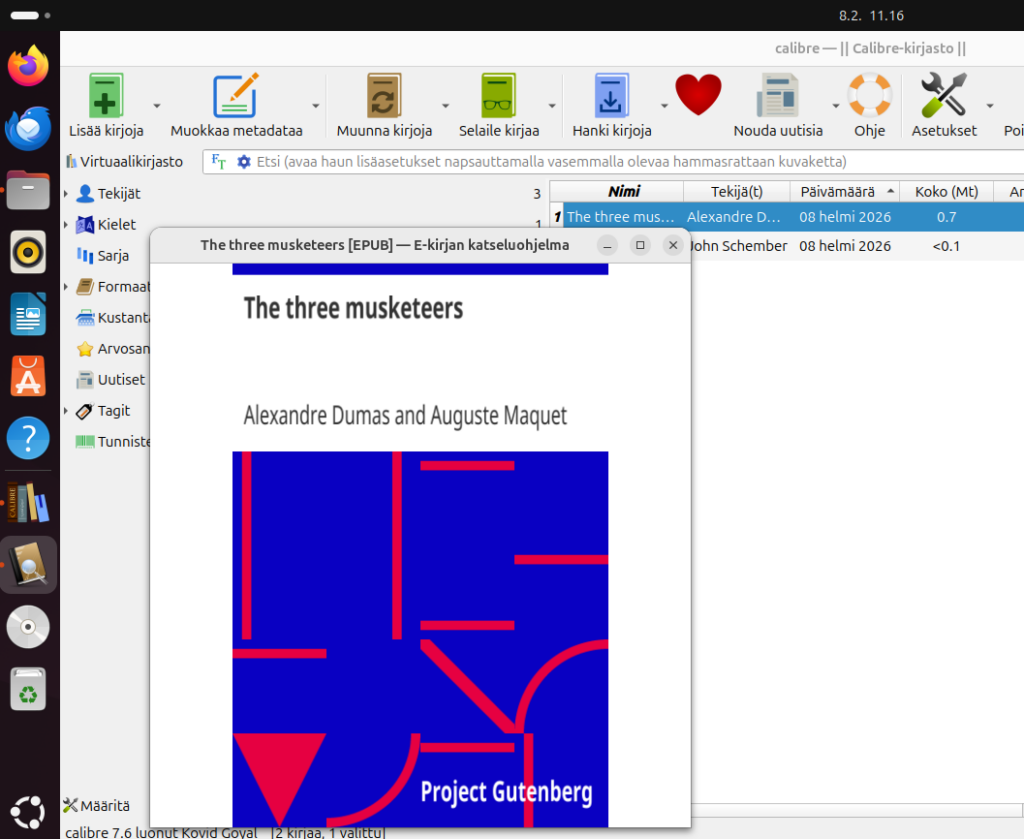Open Selaile kirjaa book viewer icon
The height and width of the screenshot is (839, 1024).
498,97
